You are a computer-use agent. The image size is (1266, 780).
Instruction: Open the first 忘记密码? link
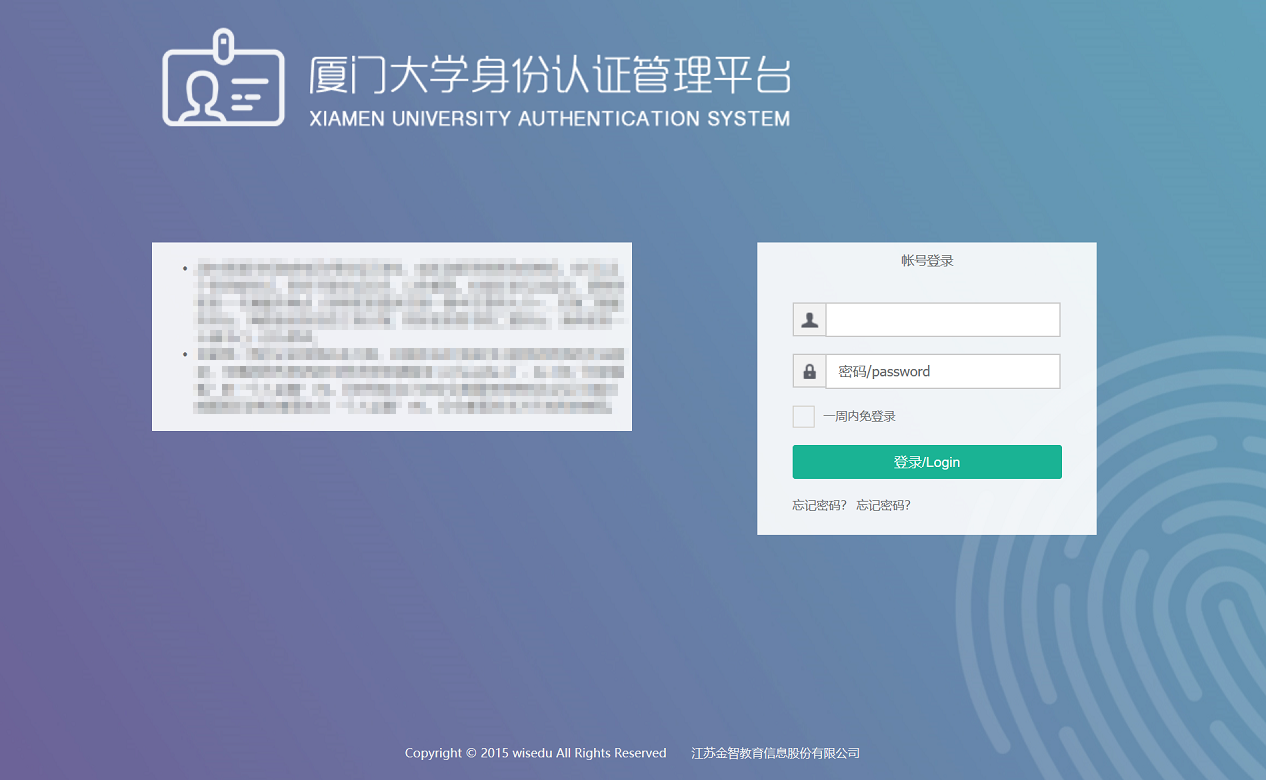(x=820, y=505)
